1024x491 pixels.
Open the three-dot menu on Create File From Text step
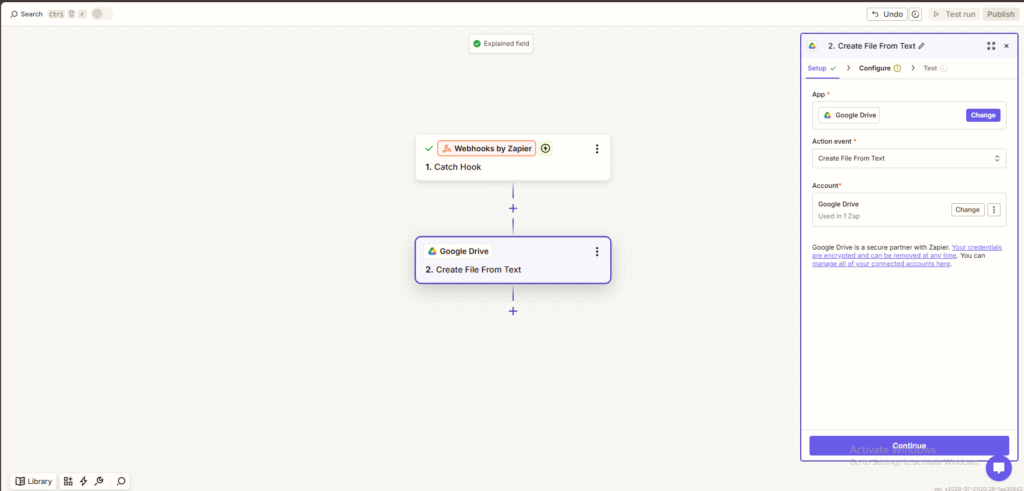(x=596, y=251)
